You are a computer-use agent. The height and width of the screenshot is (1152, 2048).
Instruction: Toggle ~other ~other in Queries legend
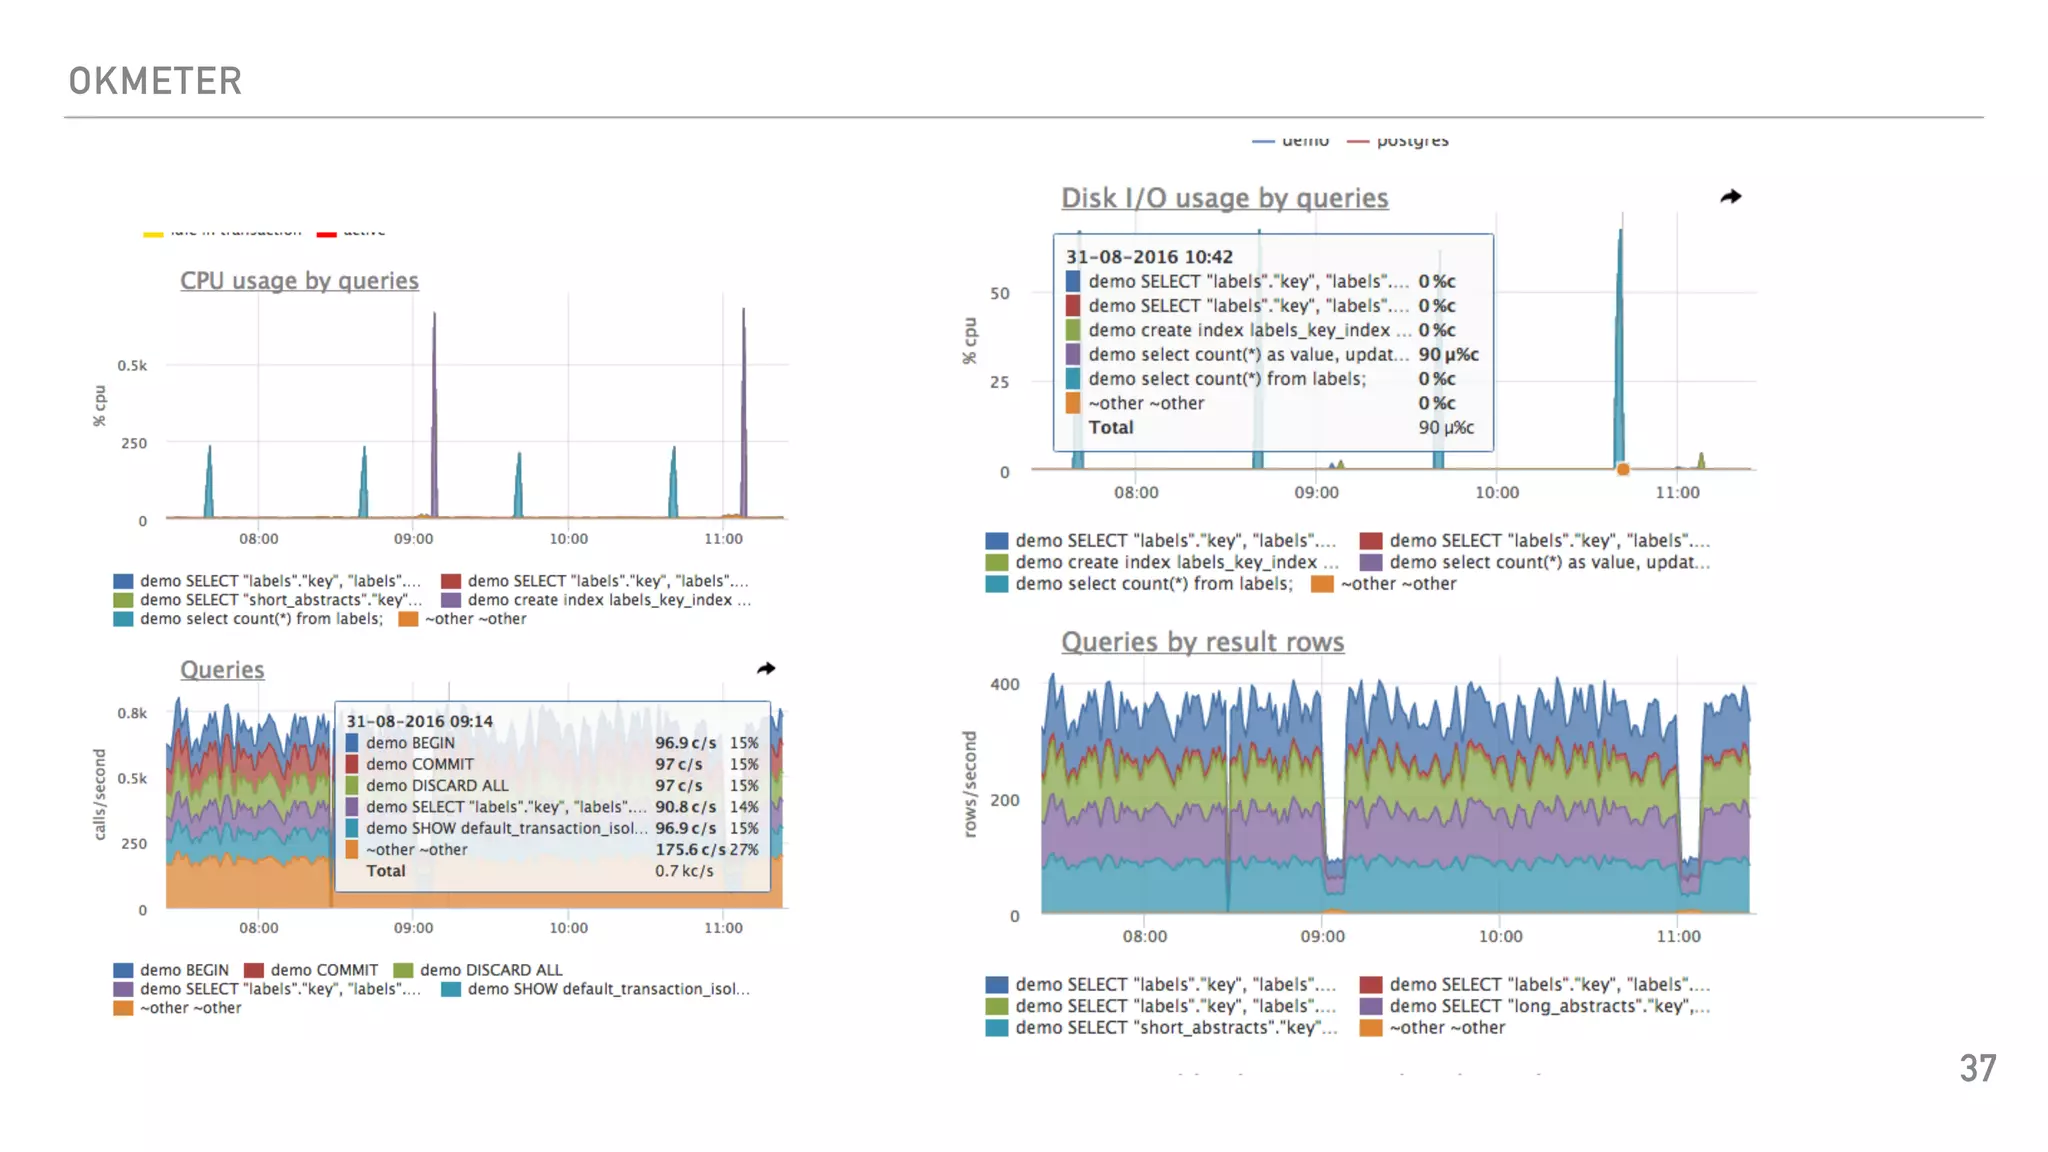(x=190, y=1008)
